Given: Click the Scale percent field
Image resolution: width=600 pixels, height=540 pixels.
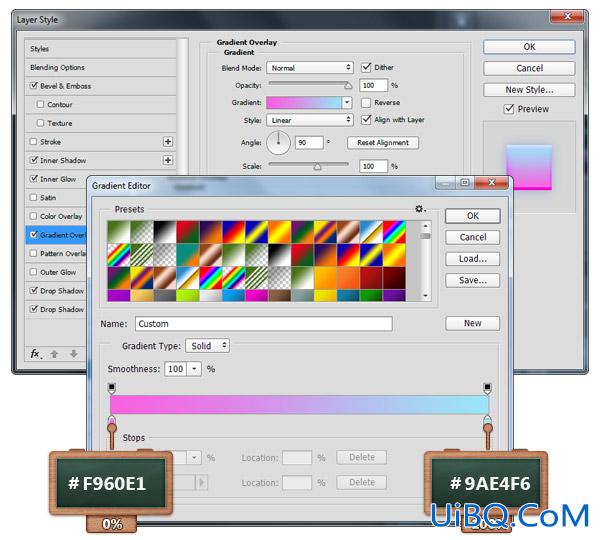Looking at the screenshot, I should coord(373,166).
